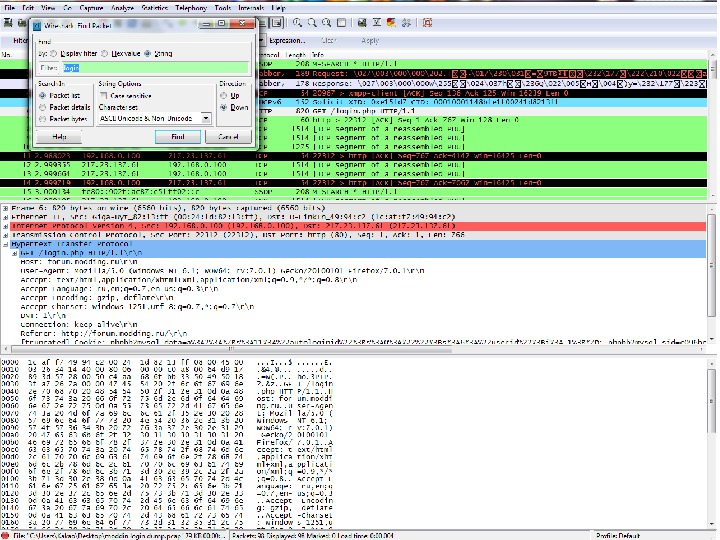720x540 pixels.
Task: Open the Character set dropdown
Action: coord(206,118)
